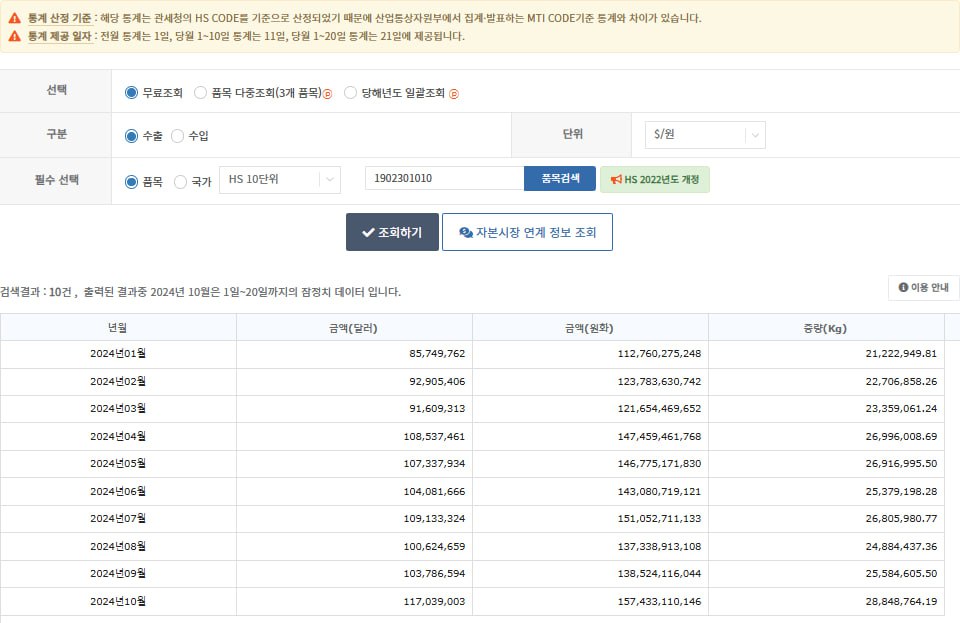Select the 2024년10월 row cell
Screen dimensions: 960x623
(x=118, y=602)
